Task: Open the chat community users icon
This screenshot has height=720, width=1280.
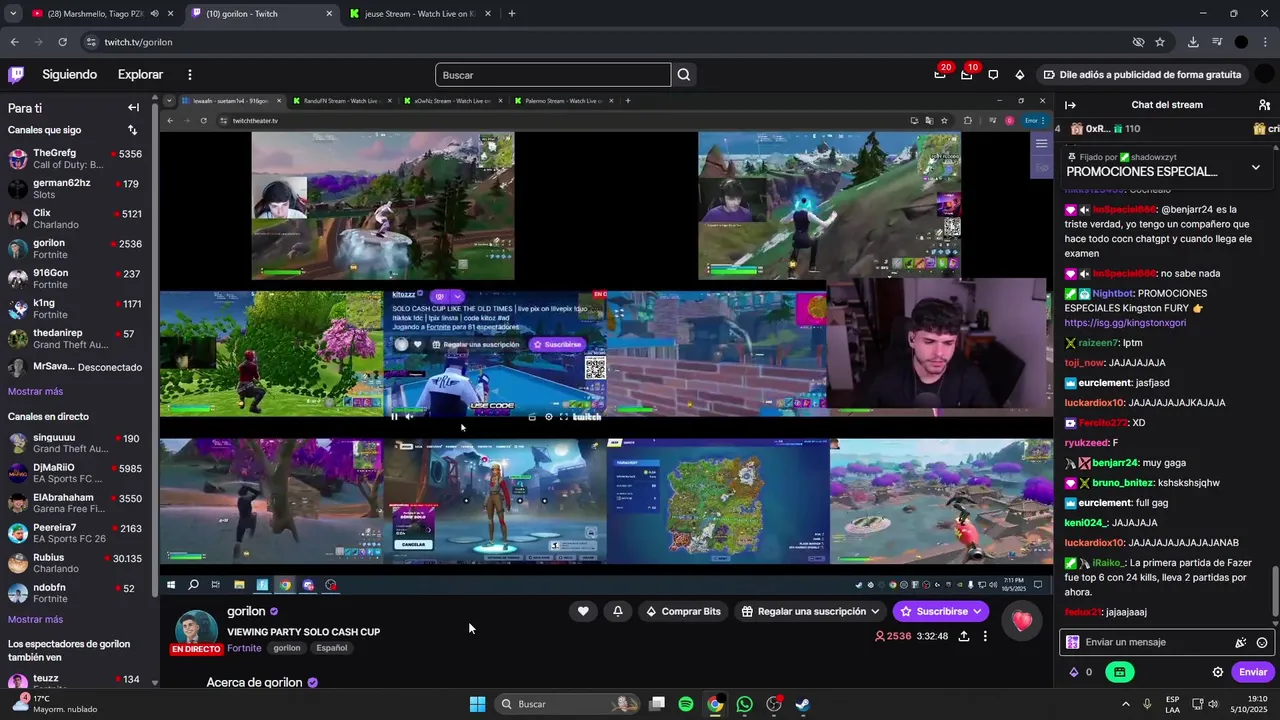Action: pyautogui.click(x=1264, y=105)
